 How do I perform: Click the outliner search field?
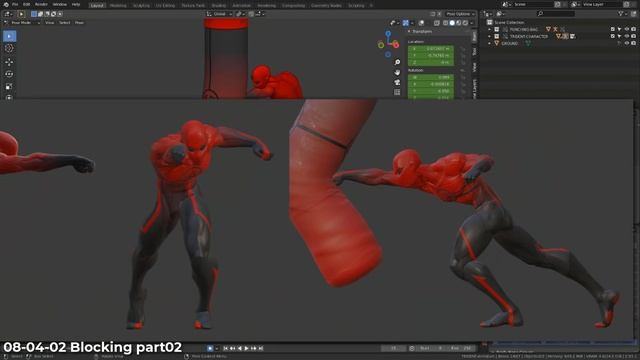556,14
